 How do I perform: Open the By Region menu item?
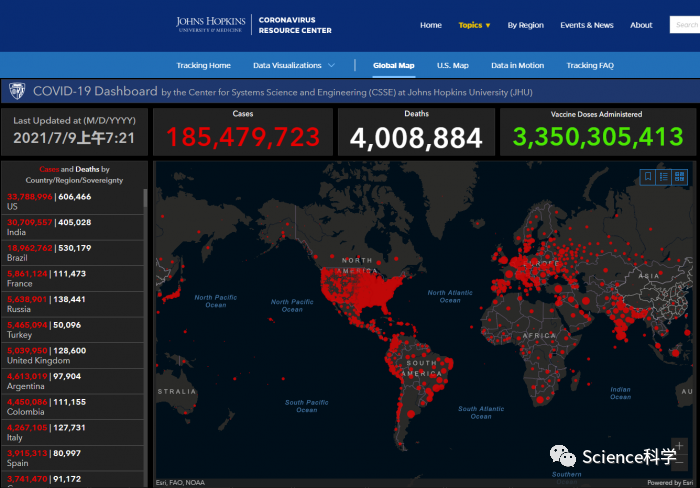525,25
